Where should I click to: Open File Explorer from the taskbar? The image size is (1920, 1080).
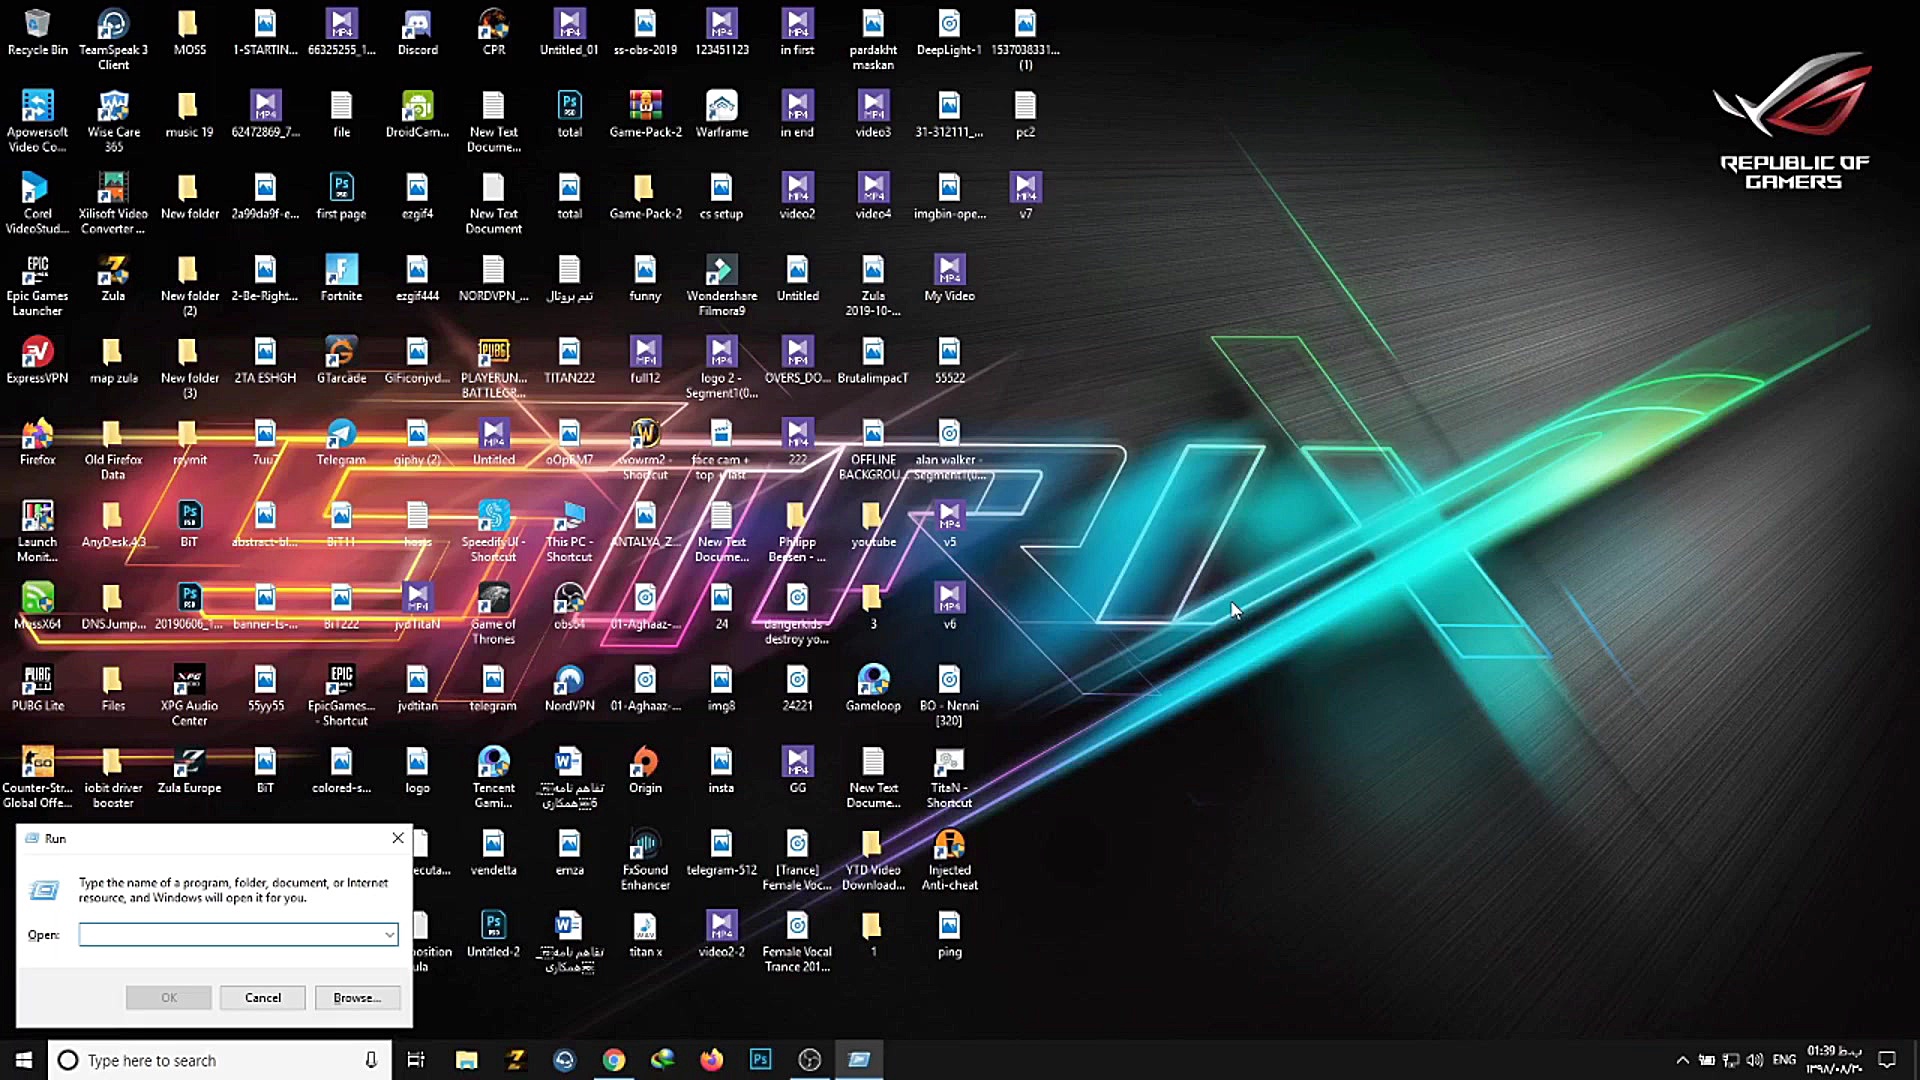coord(466,1060)
